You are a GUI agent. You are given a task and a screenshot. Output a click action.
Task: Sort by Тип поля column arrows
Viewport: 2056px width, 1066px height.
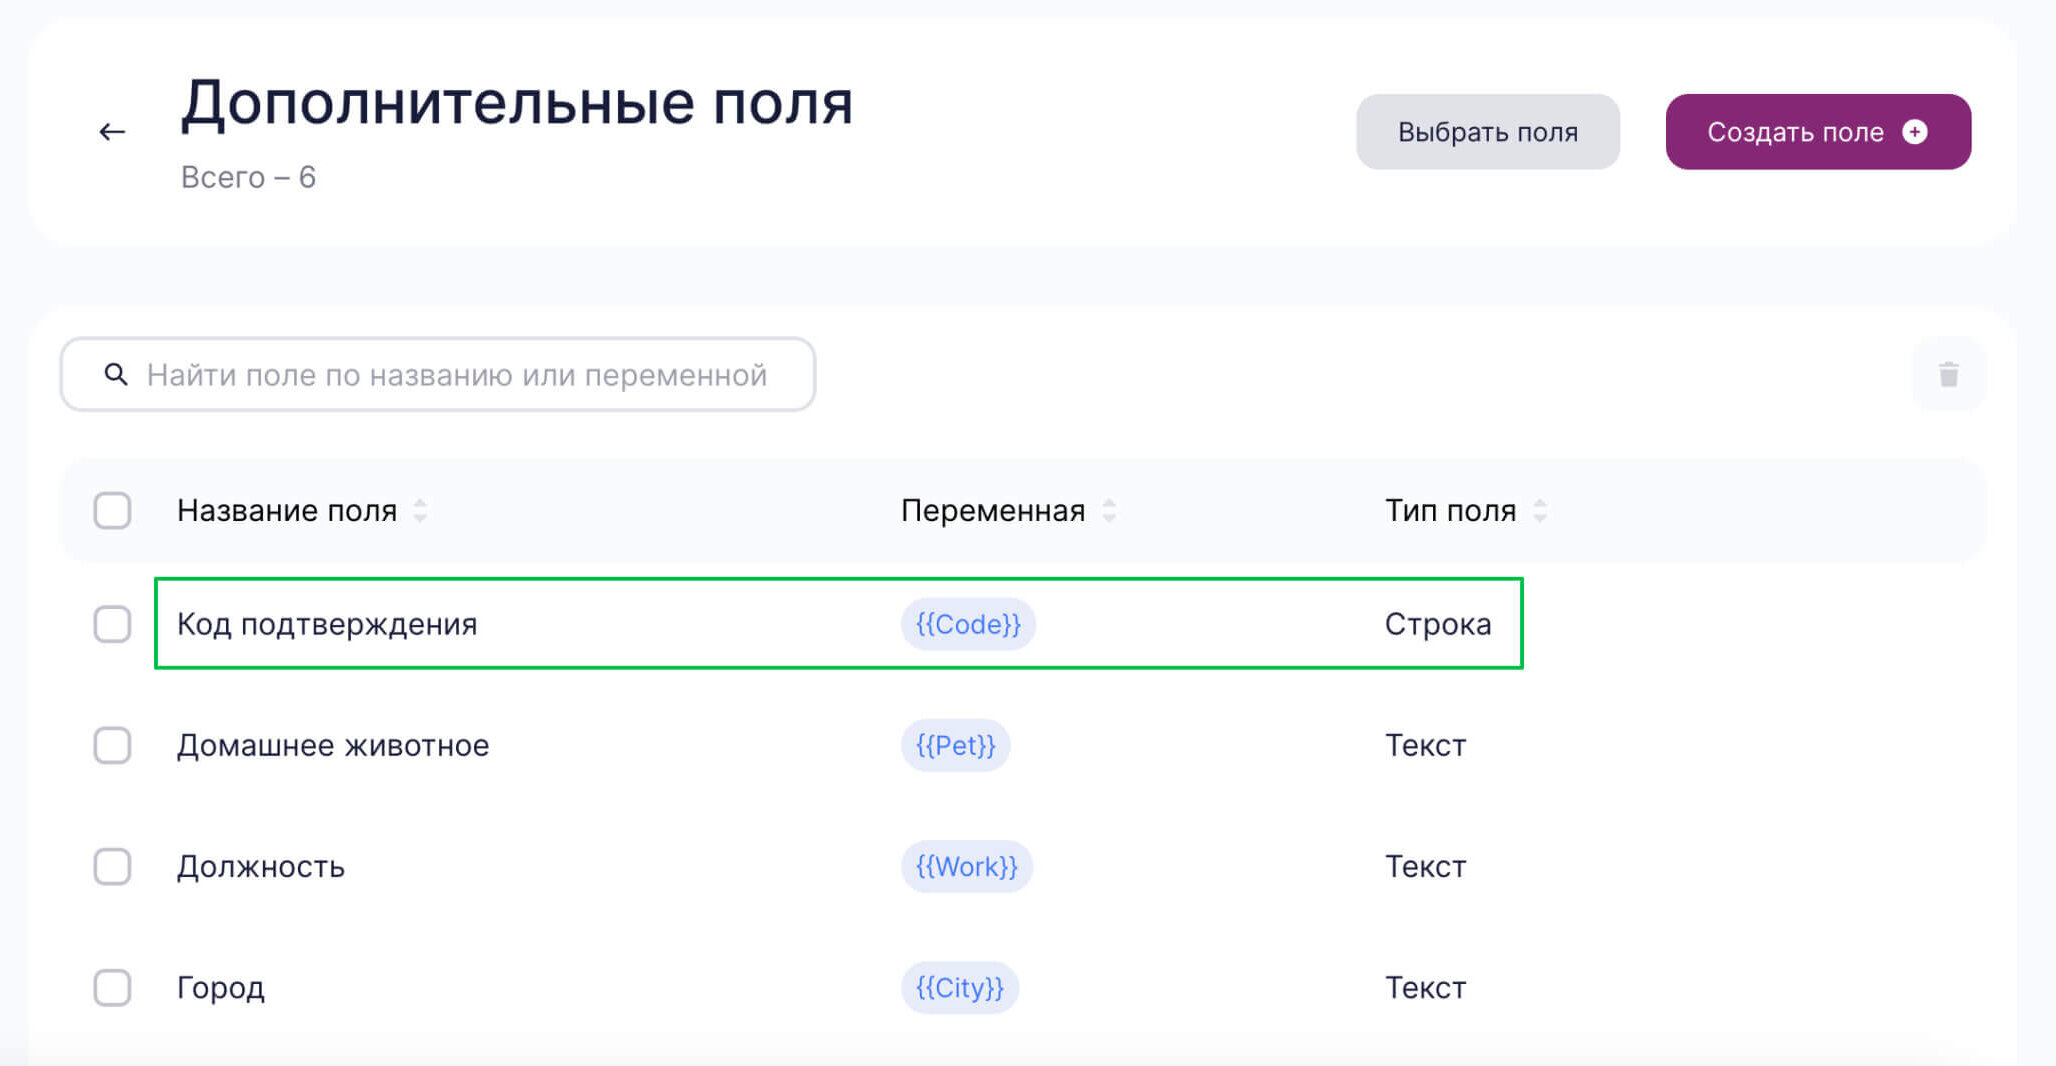[x=1540, y=511]
